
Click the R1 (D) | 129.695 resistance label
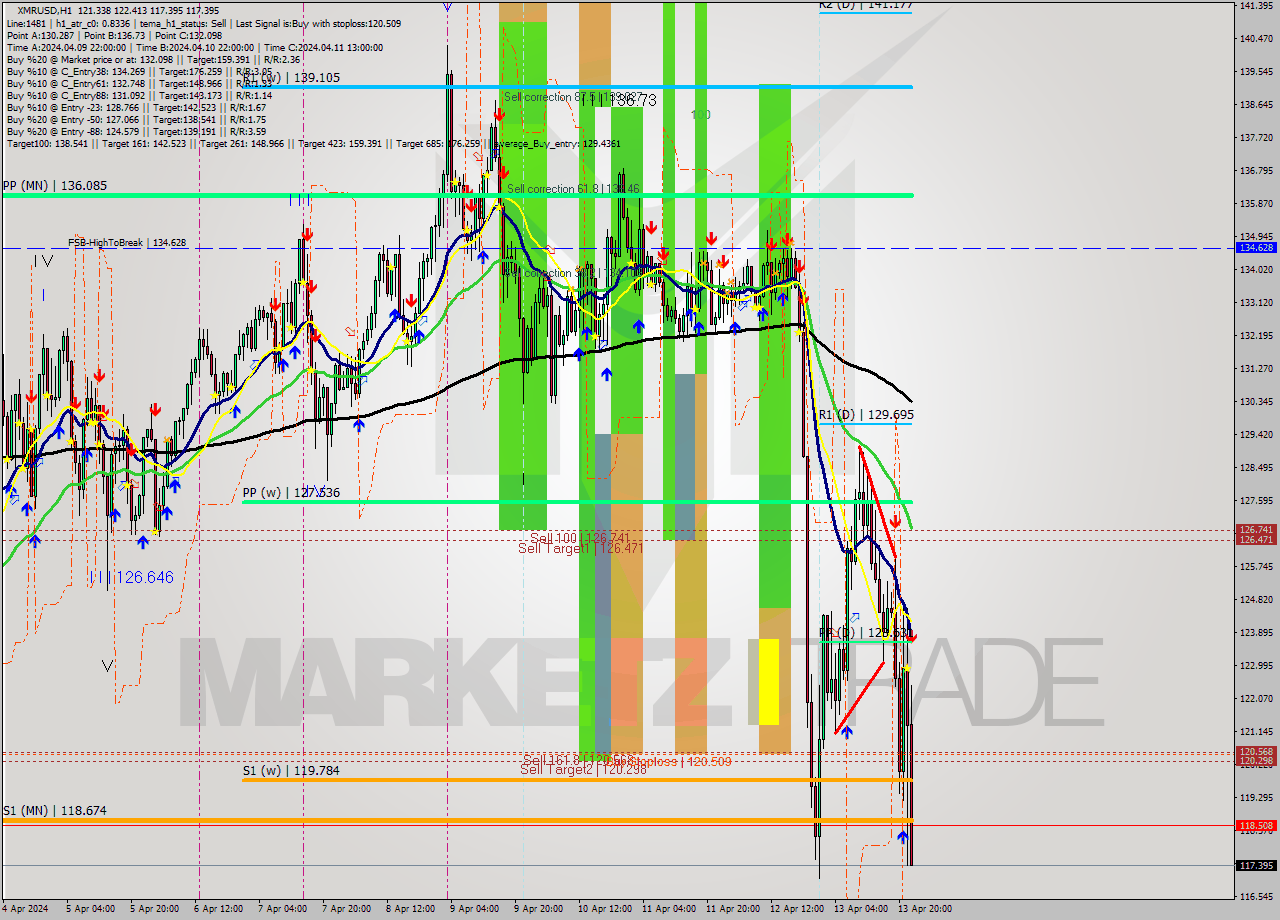tap(866, 414)
